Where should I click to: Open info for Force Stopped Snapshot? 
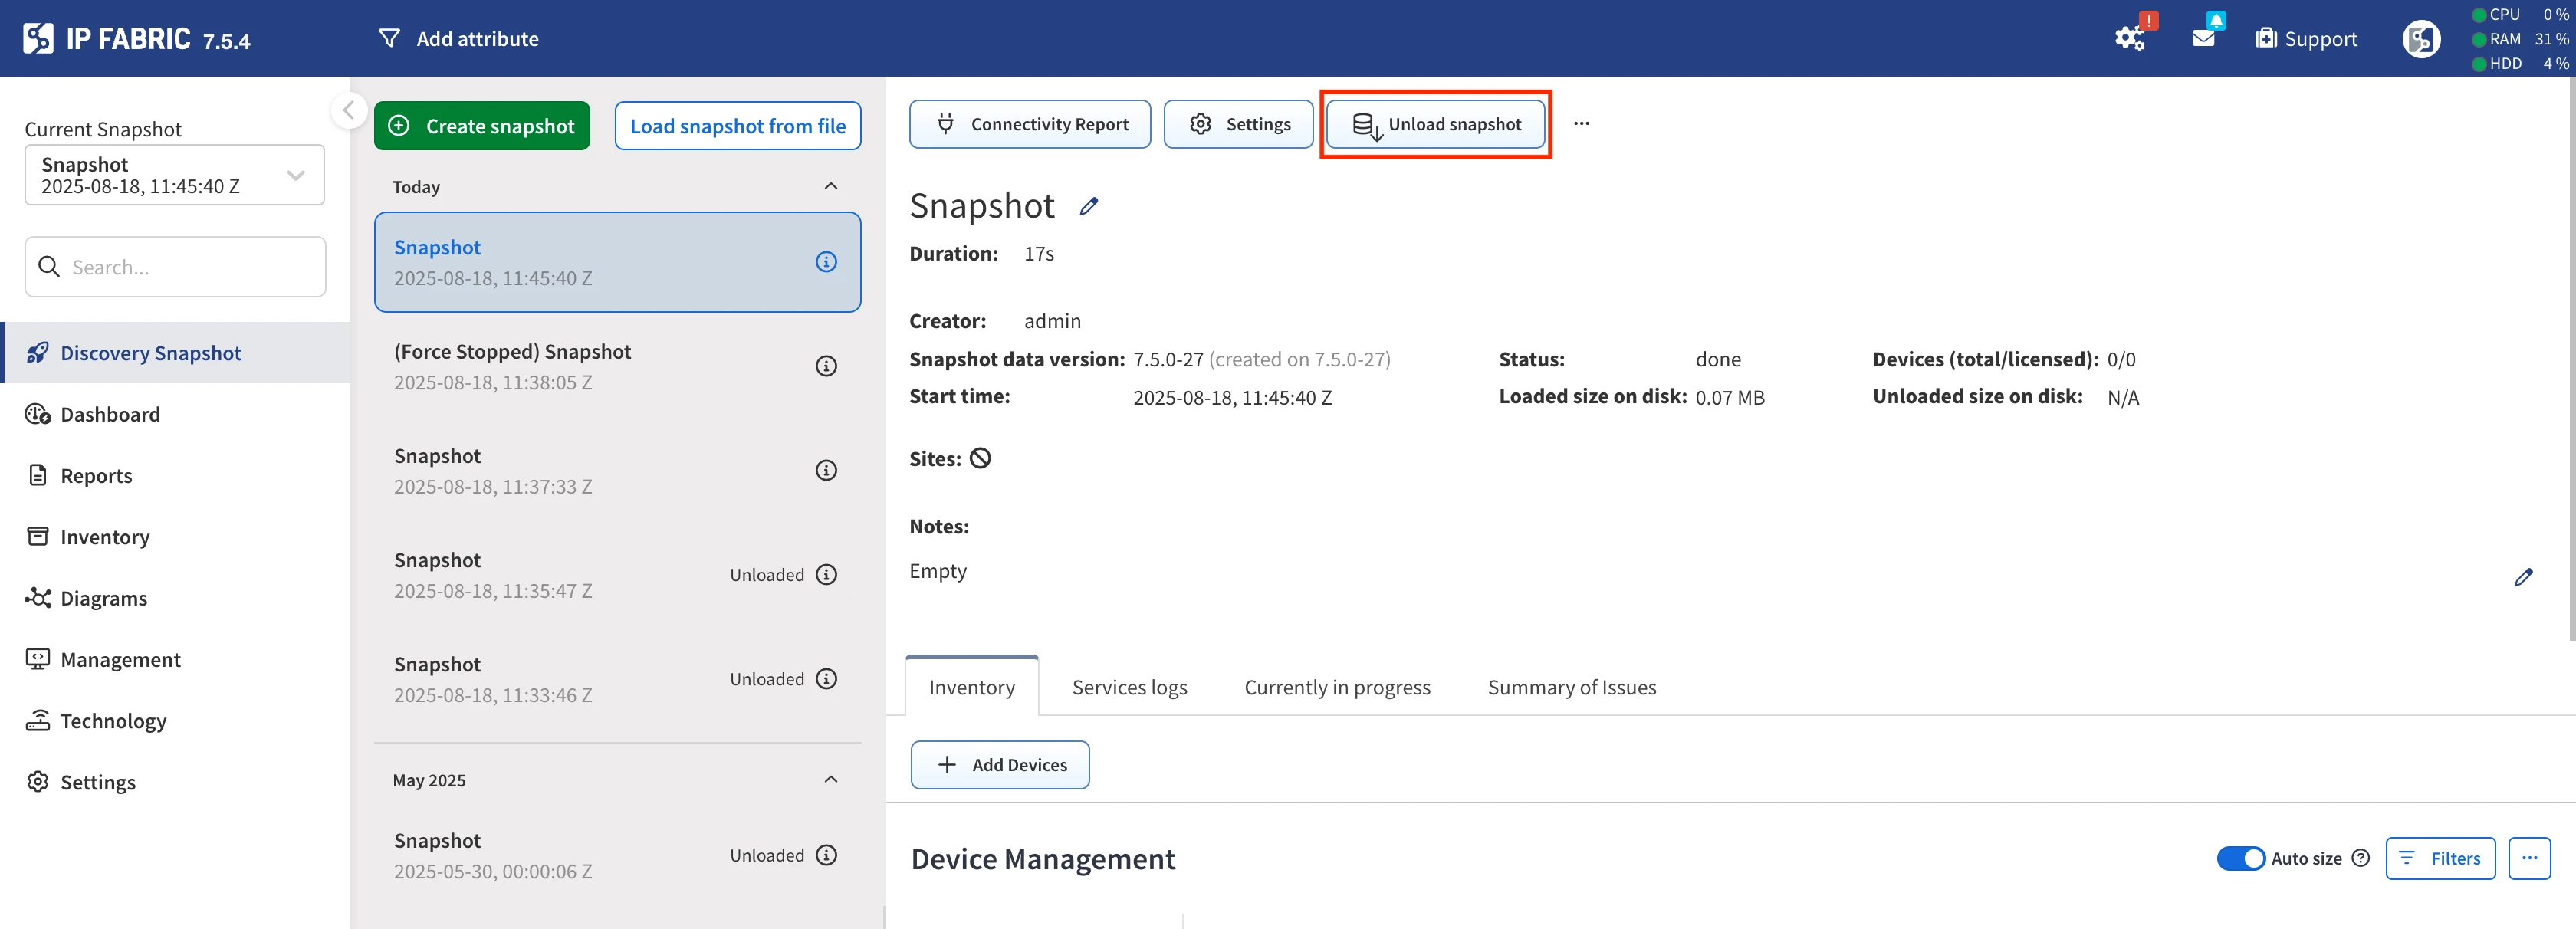click(825, 366)
